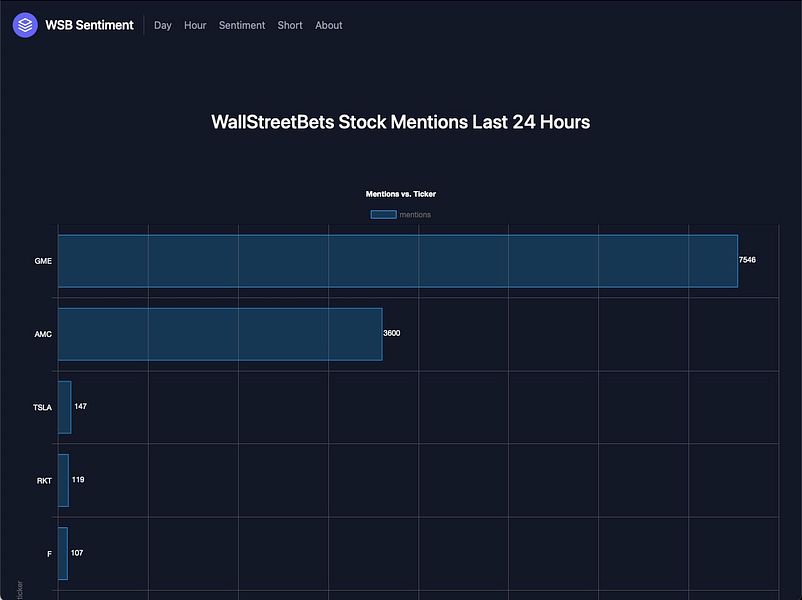Click the WSB Sentiment brand text

click(x=88, y=24)
